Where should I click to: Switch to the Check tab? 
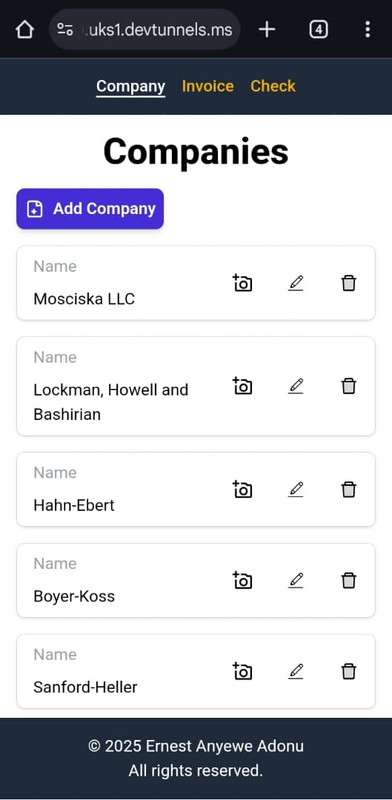coord(273,86)
